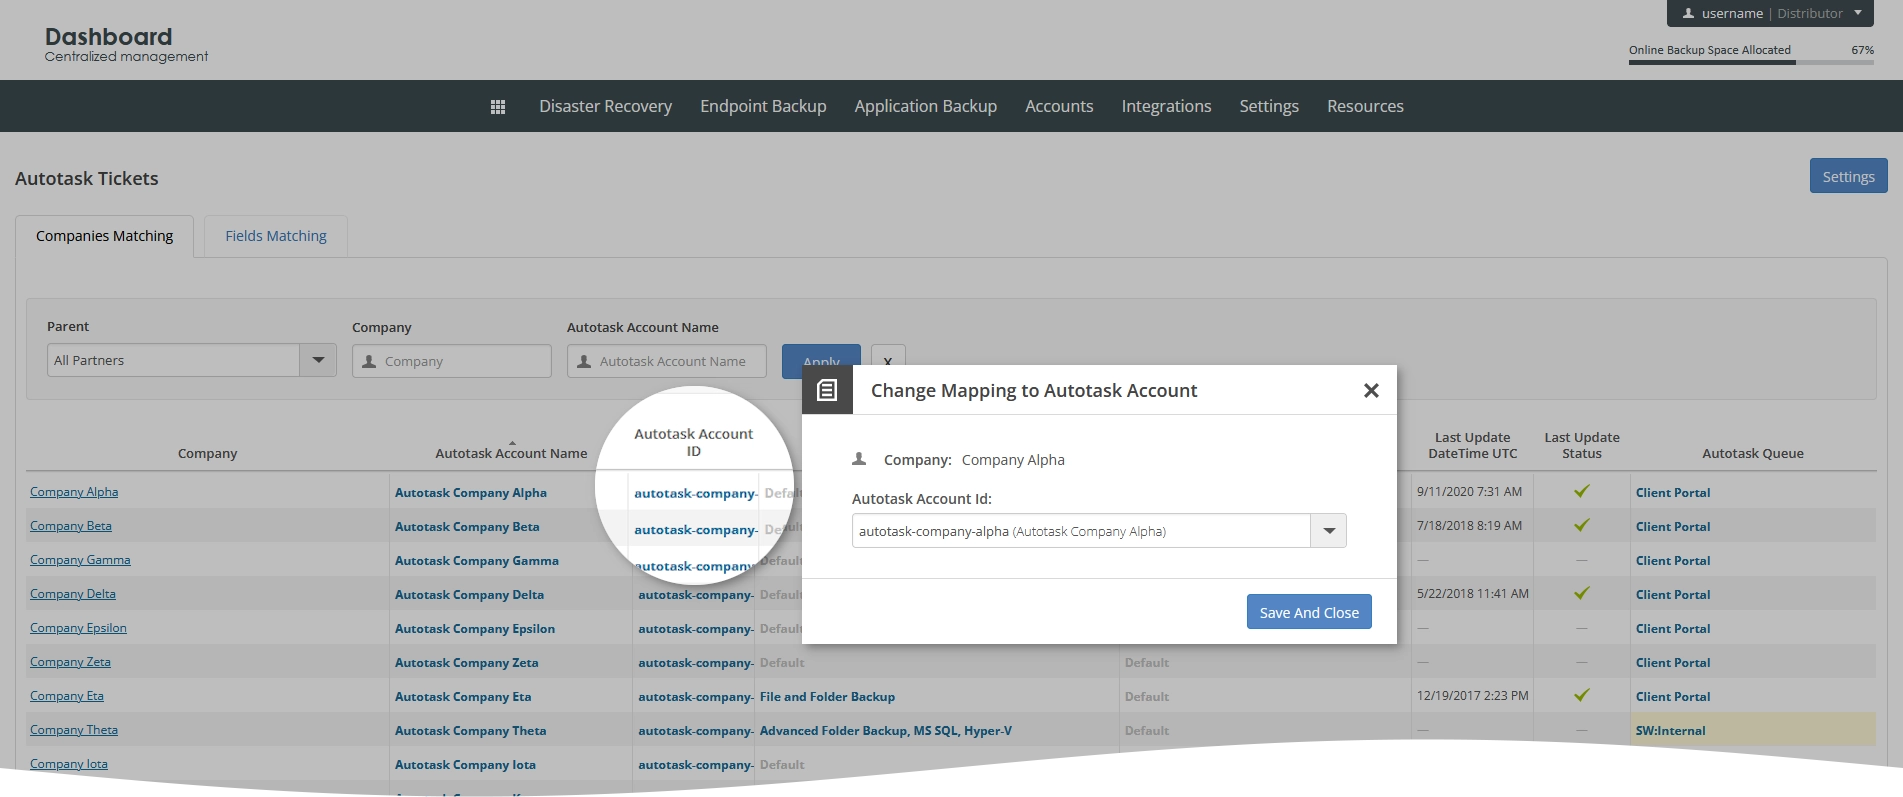Viewport: 1903px width, 797px height.
Task: Focus the Autotask Account Name filter input
Action: 667,361
